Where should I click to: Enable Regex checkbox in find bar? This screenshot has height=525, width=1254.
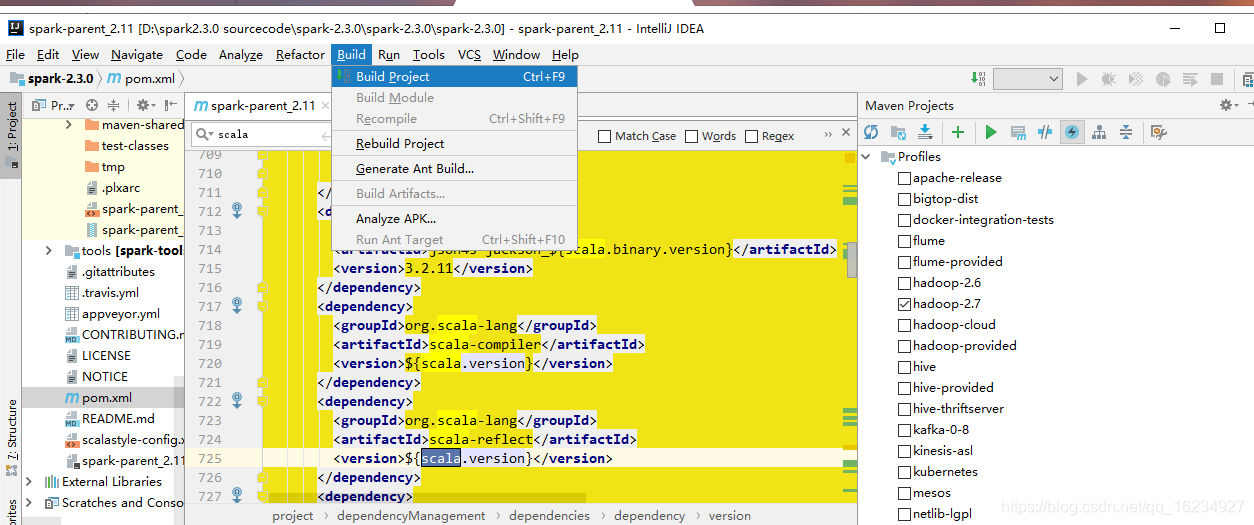[x=750, y=136]
